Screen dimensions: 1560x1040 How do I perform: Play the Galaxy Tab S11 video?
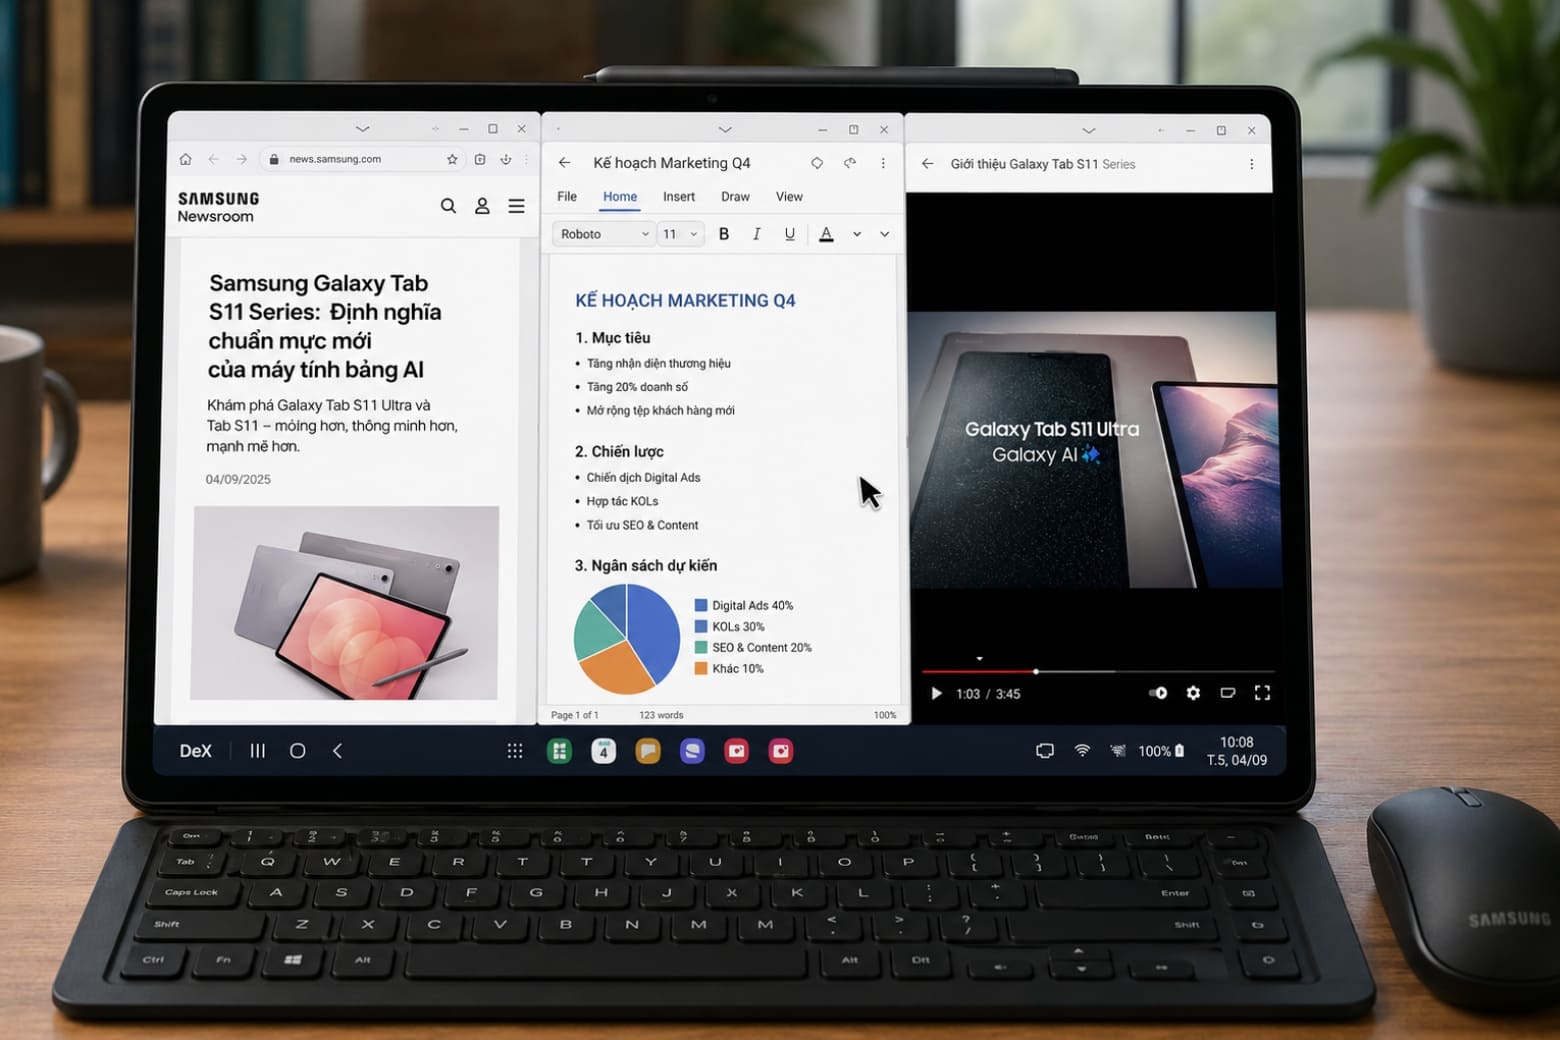point(936,693)
